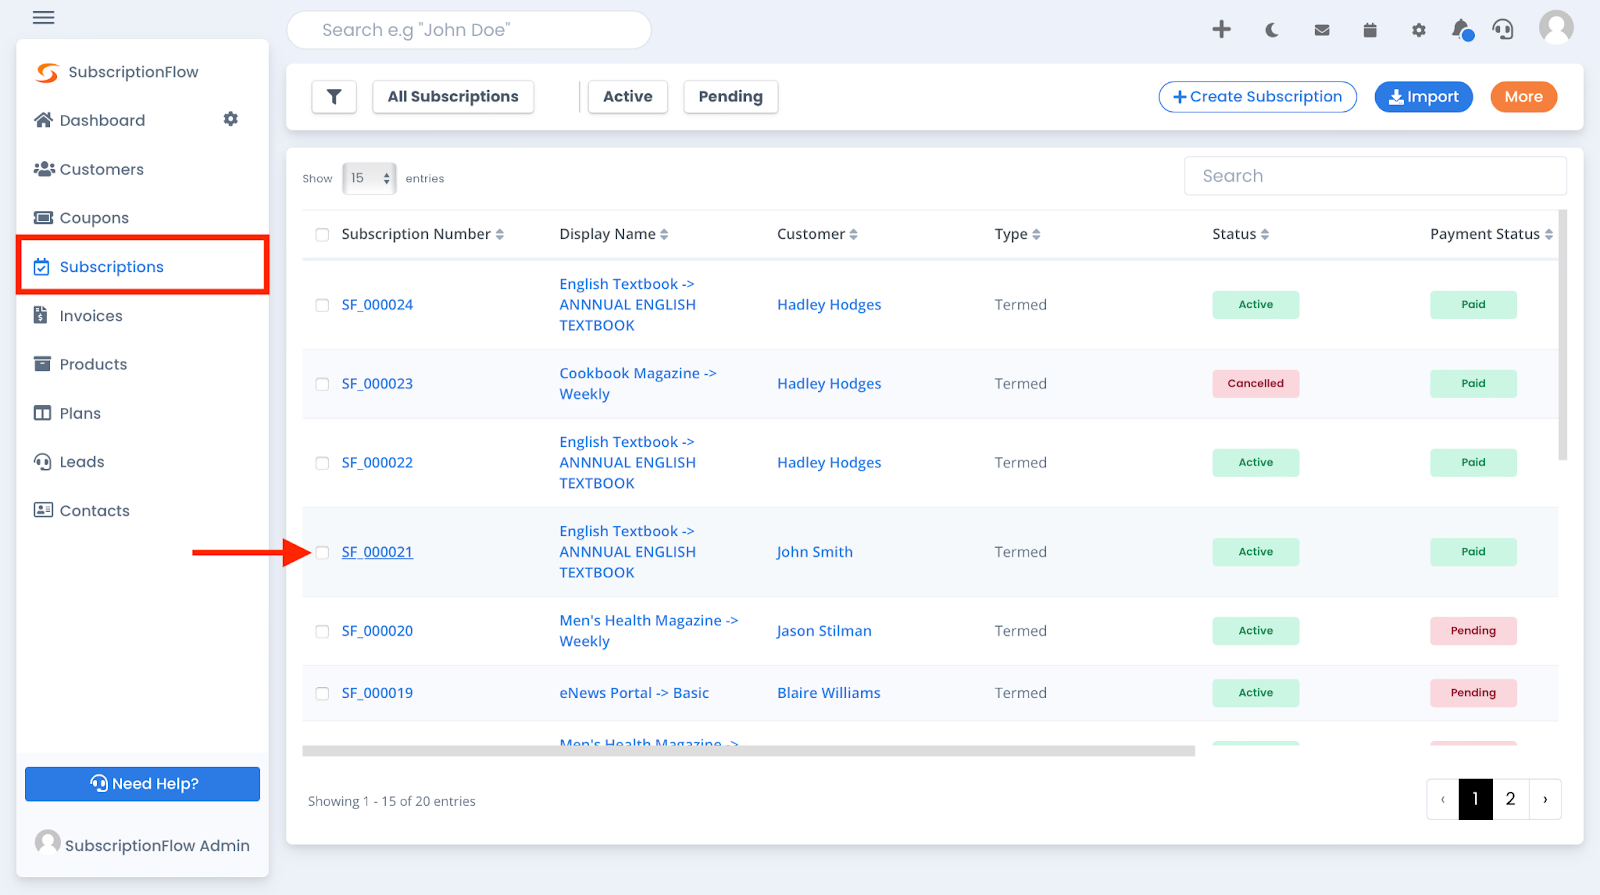Open Dashboard in sidebar

[x=102, y=120]
